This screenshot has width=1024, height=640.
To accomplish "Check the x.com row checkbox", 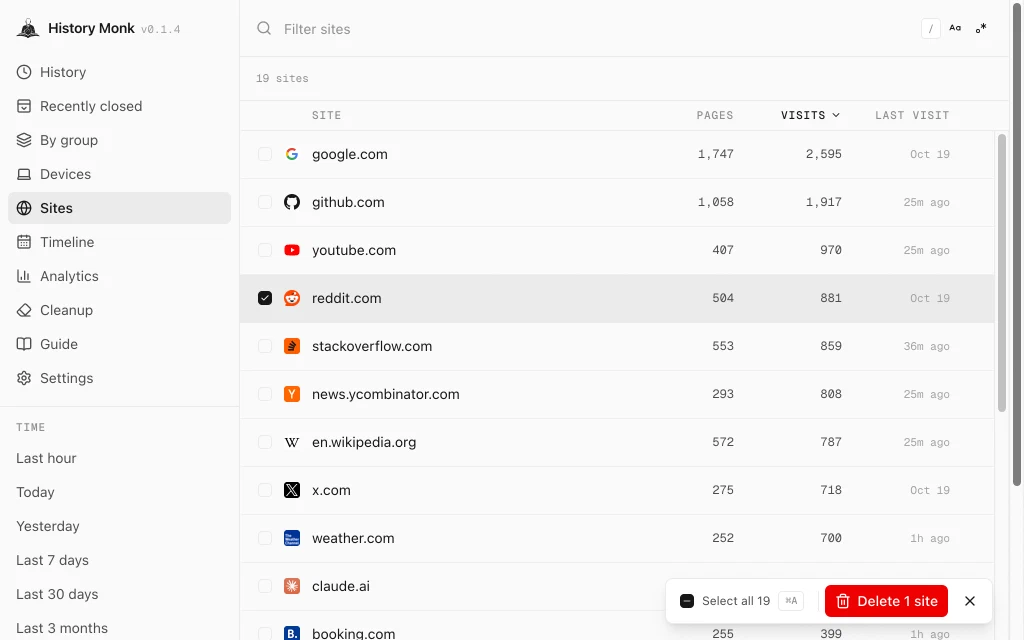I will point(264,490).
